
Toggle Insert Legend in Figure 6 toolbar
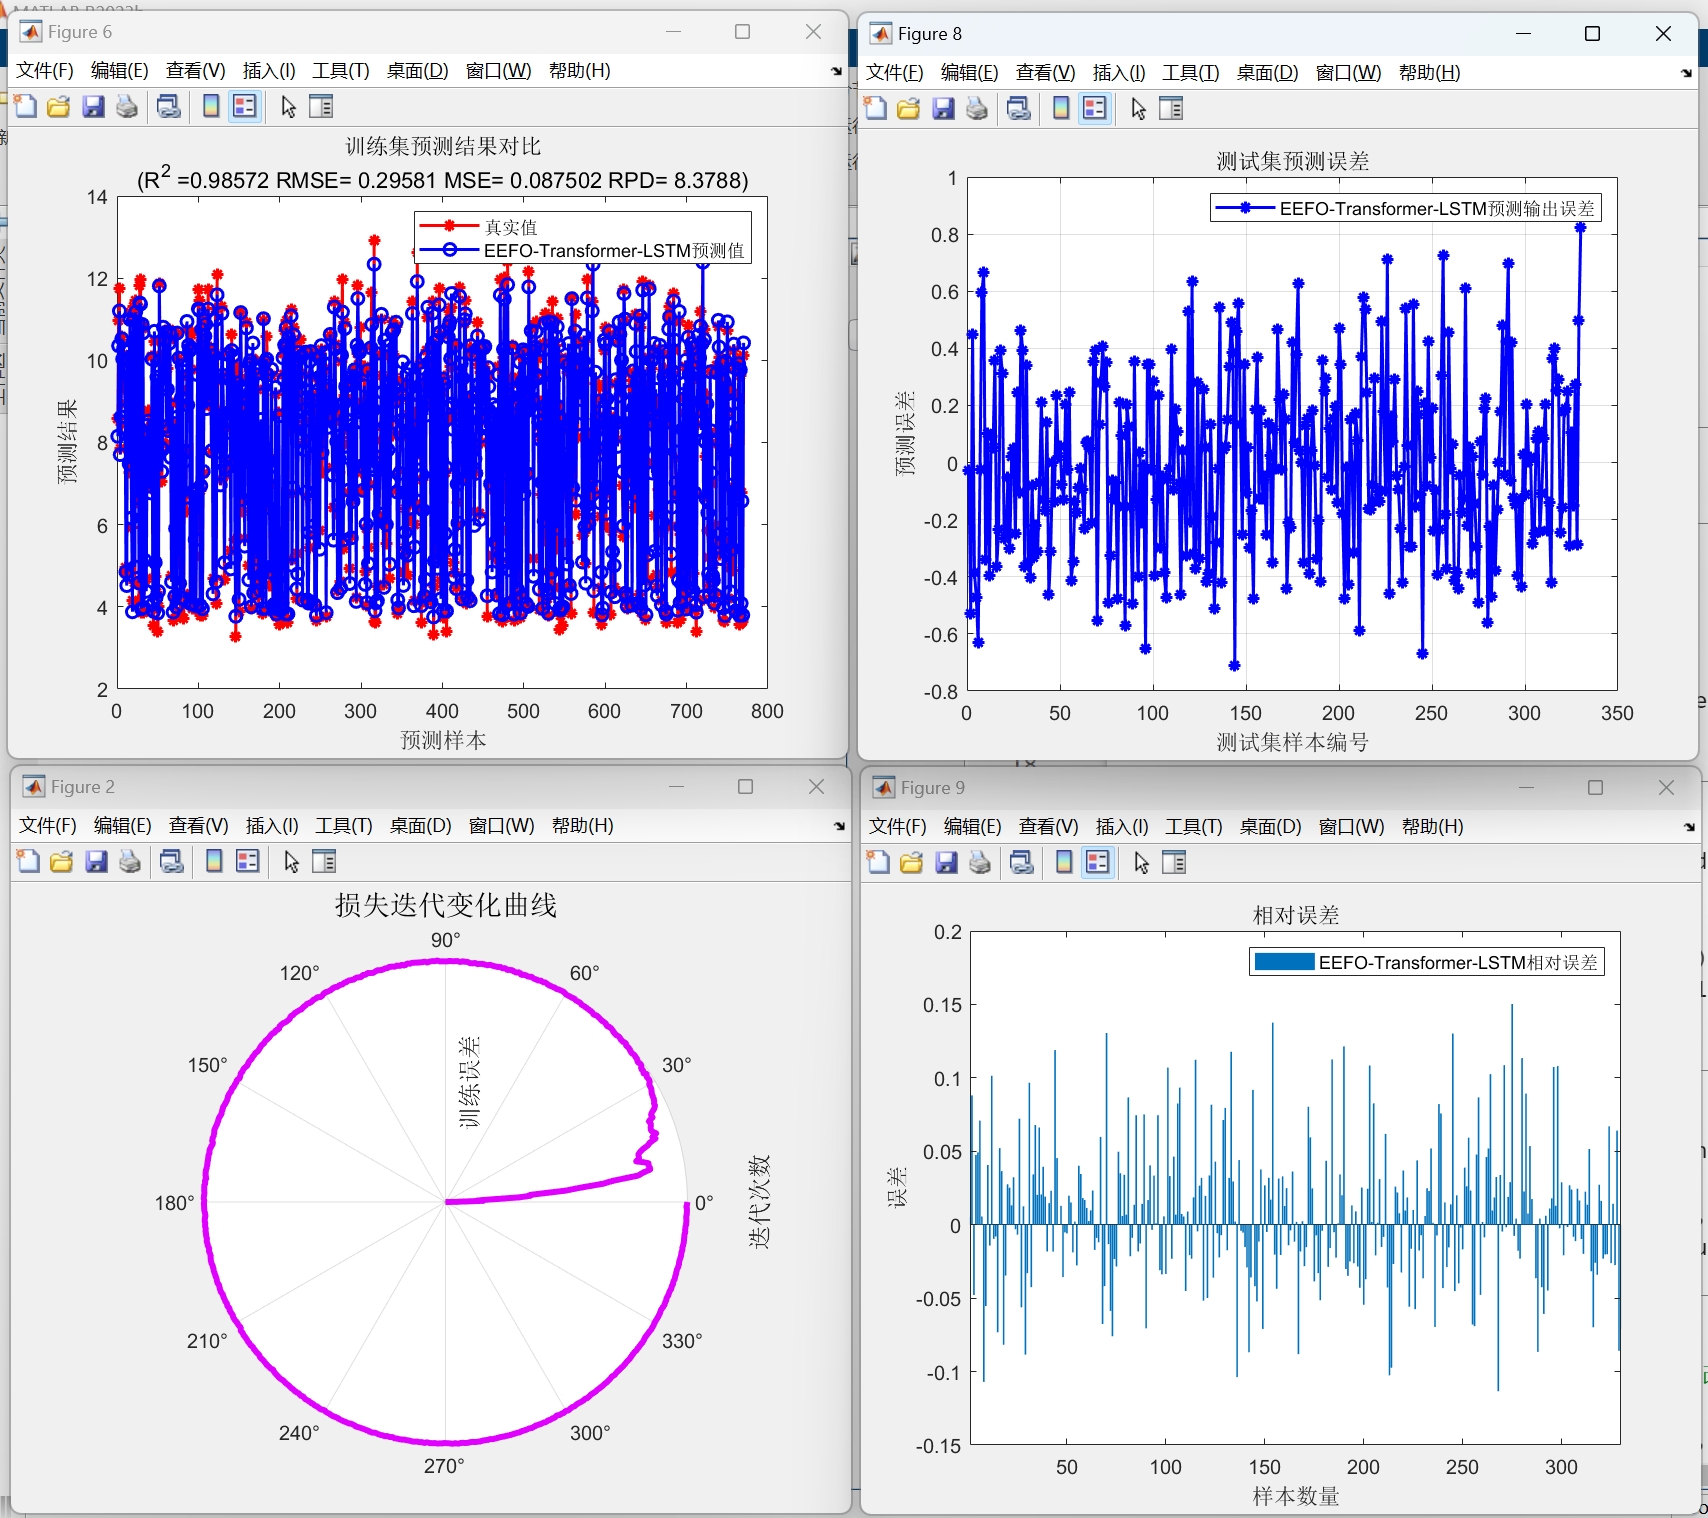(245, 106)
